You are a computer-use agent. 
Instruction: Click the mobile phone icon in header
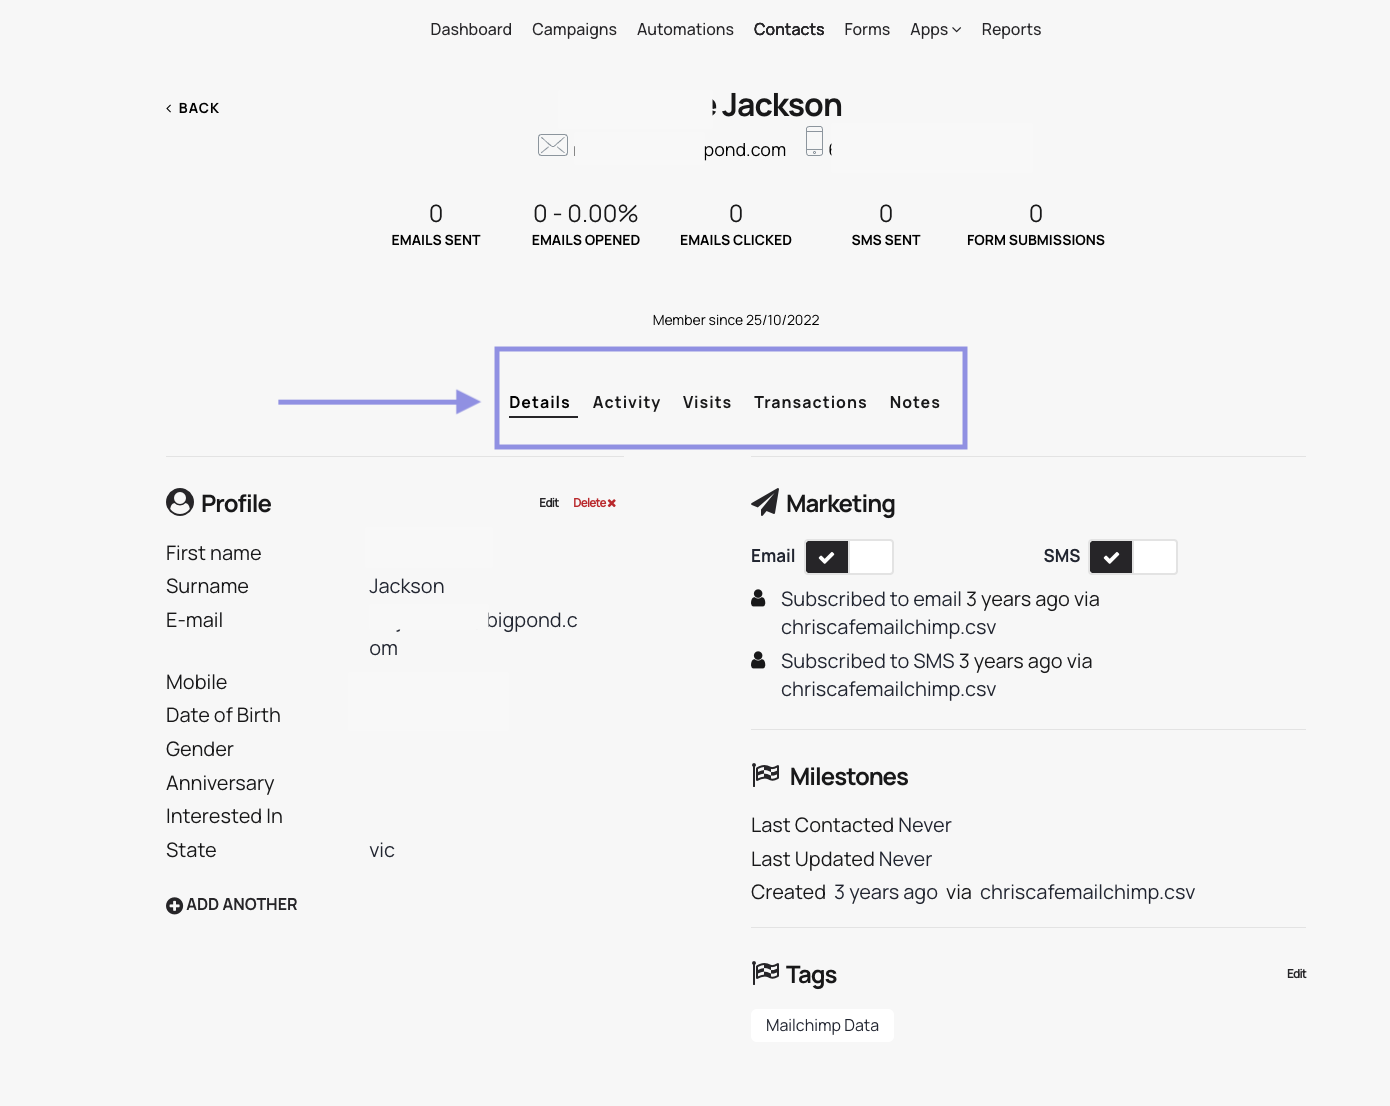pos(815,141)
